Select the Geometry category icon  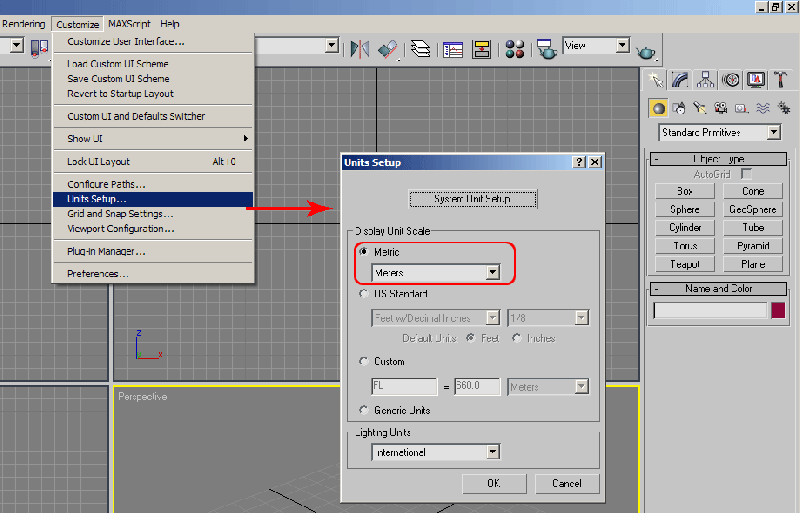pos(658,108)
